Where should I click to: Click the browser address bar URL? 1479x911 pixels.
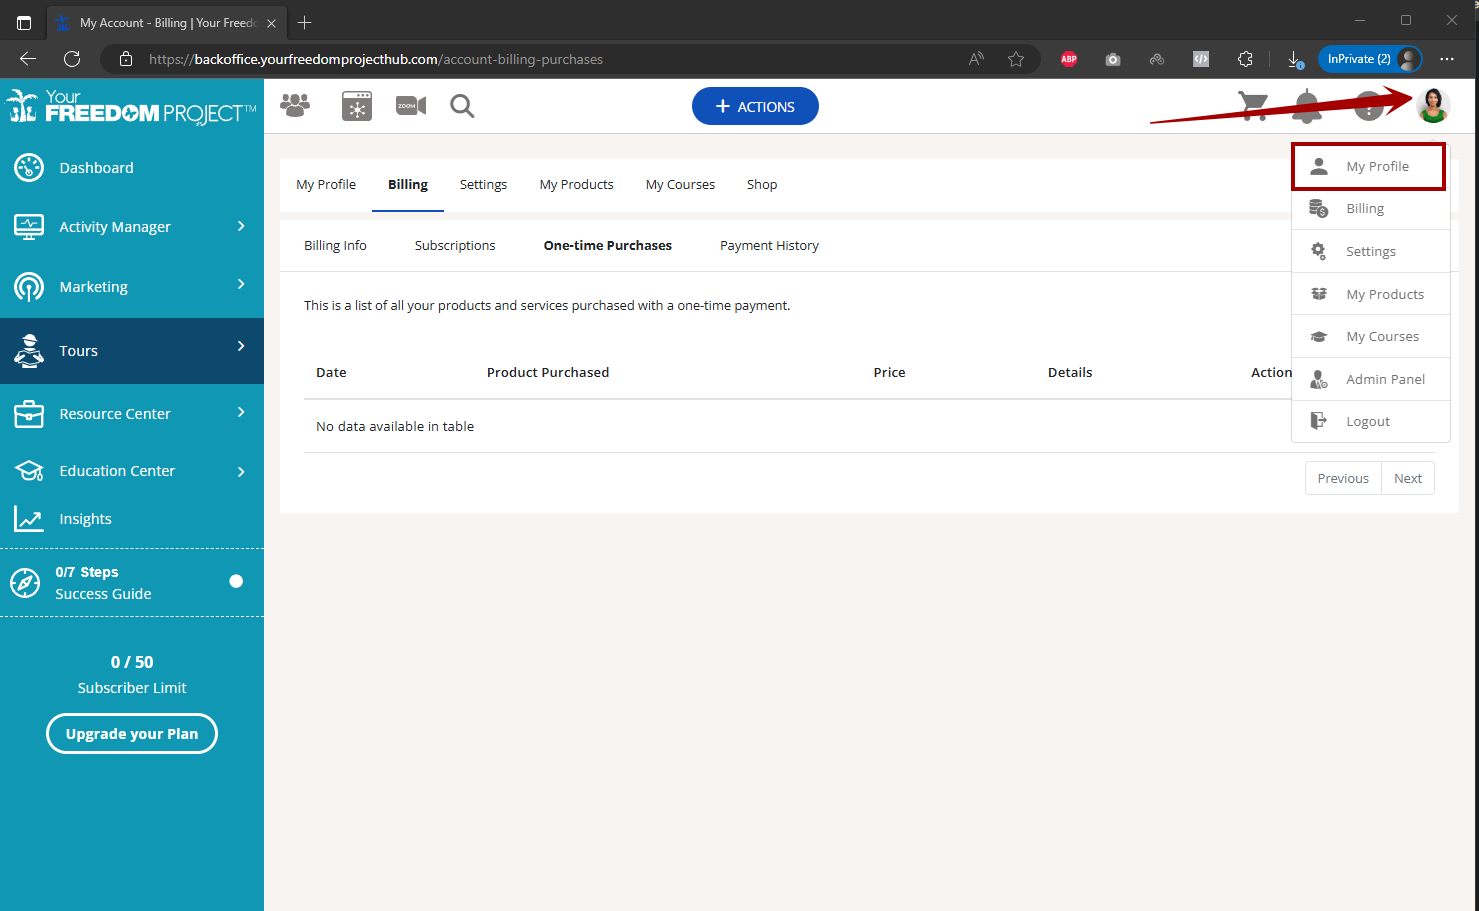click(x=375, y=59)
